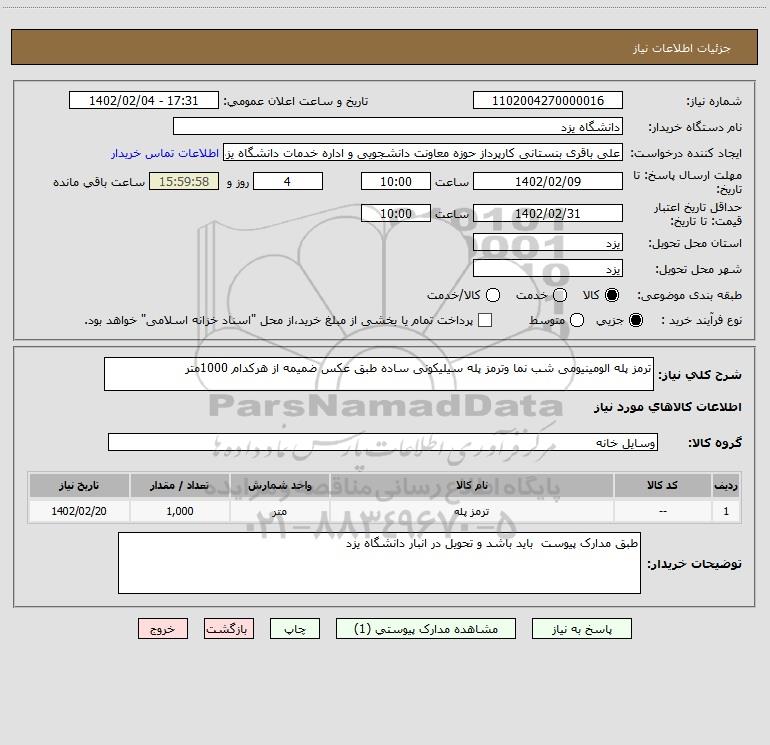The height and width of the screenshot is (745, 770).
Task: Click the delivery city field یزد
Action: pos(548,269)
